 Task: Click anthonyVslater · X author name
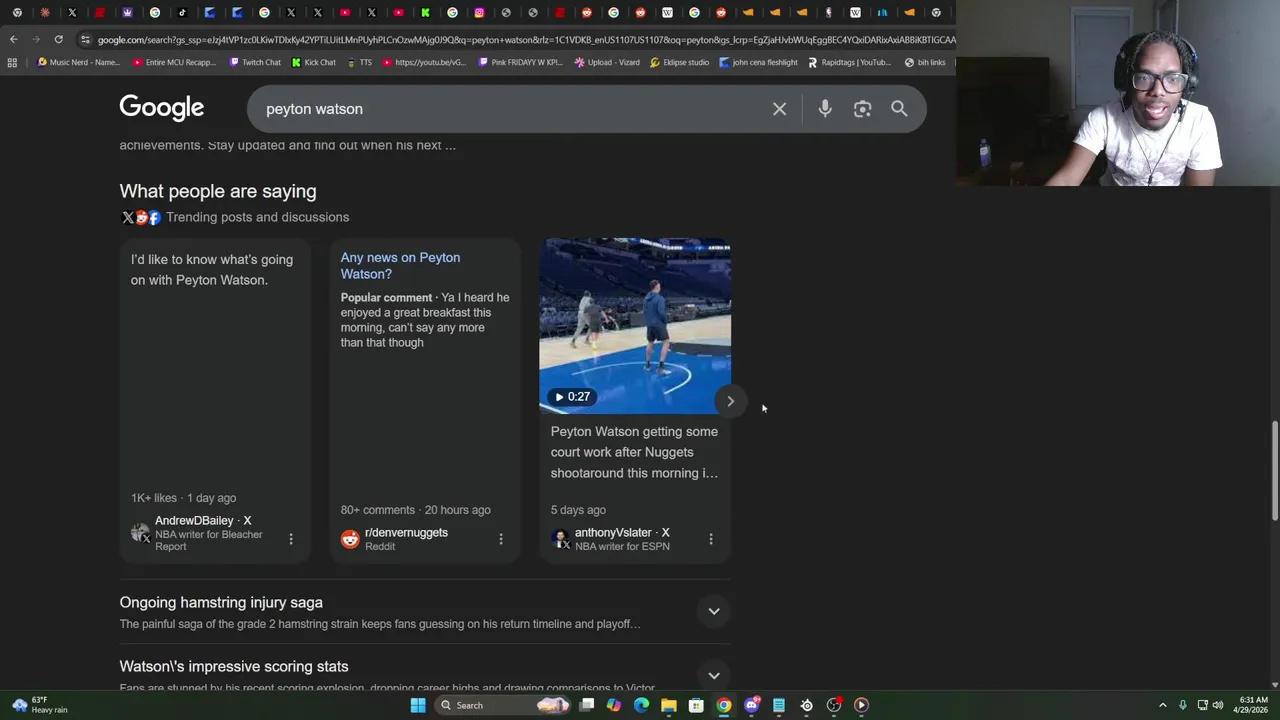[x=622, y=532]
